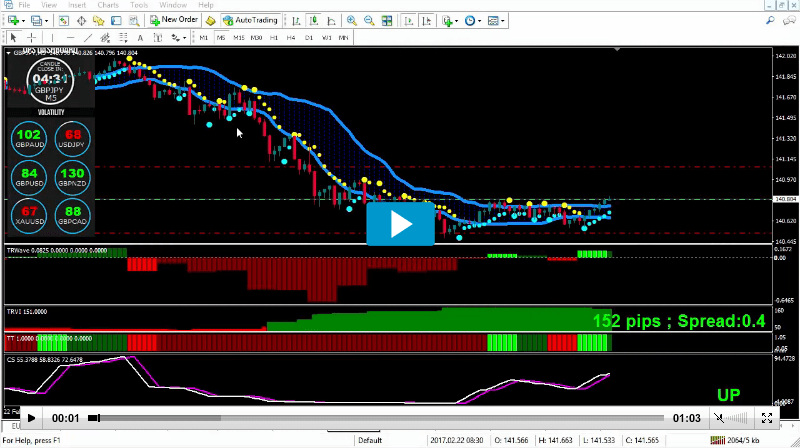Viewport: 800px width, 448px height.
Task: Open the Navigator star-folder icon
Action: coord(98,20)
